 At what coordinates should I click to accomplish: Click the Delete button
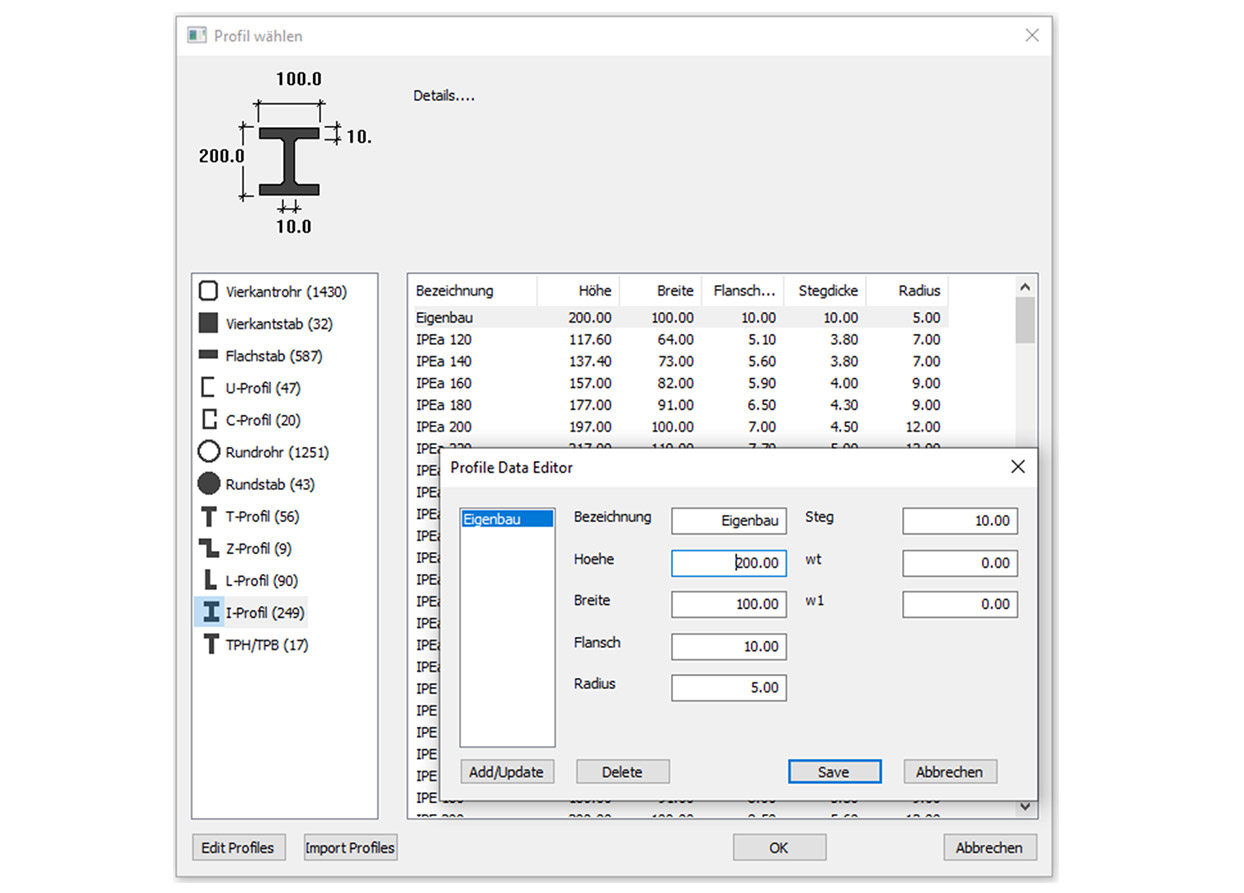pyautogui.click(x=622, y=771)
